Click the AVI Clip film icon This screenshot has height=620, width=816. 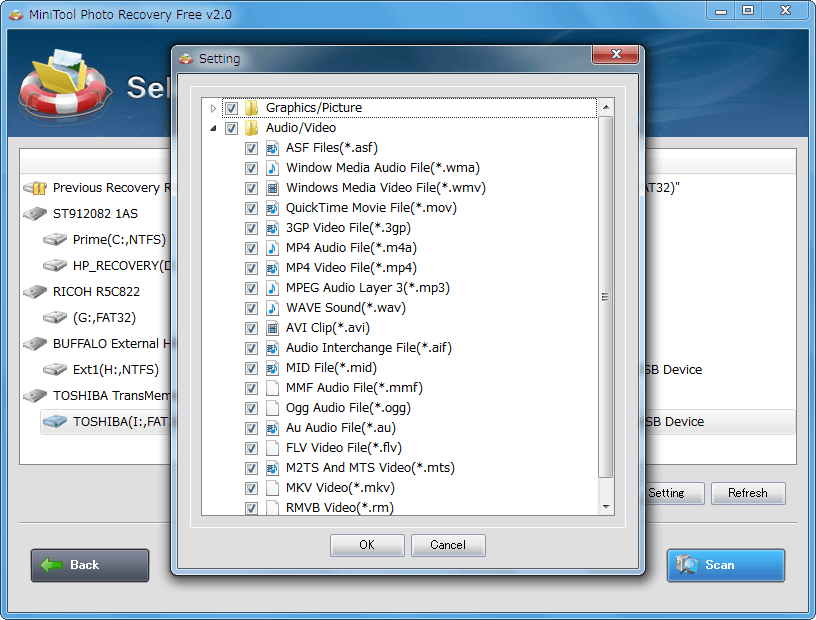(x=272, y=328)
